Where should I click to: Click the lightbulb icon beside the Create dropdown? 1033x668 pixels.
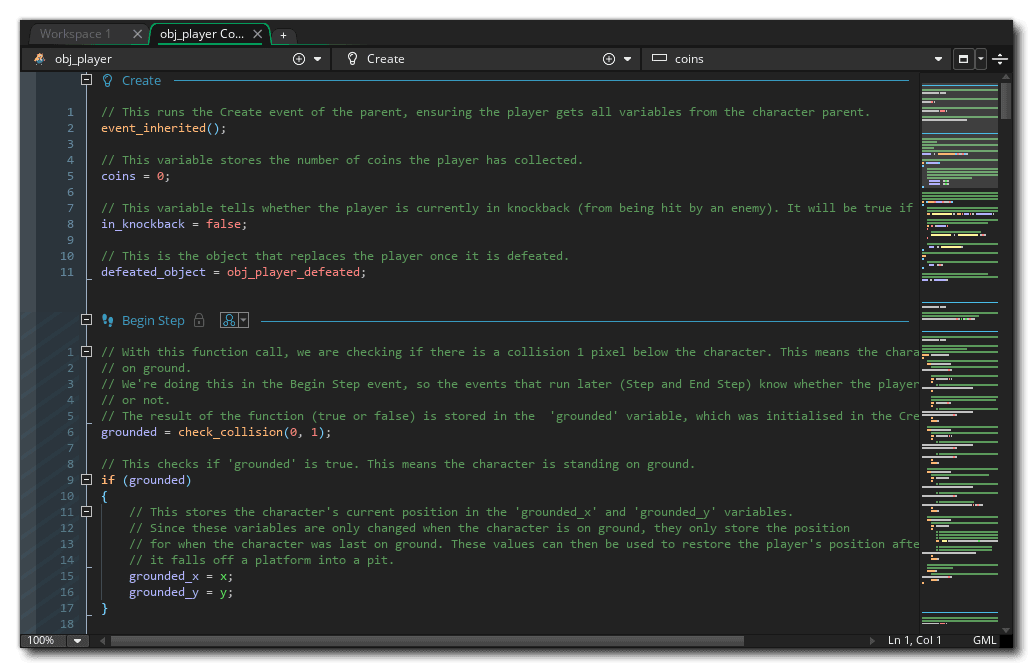pyautogui.click(x=352, y=59)
